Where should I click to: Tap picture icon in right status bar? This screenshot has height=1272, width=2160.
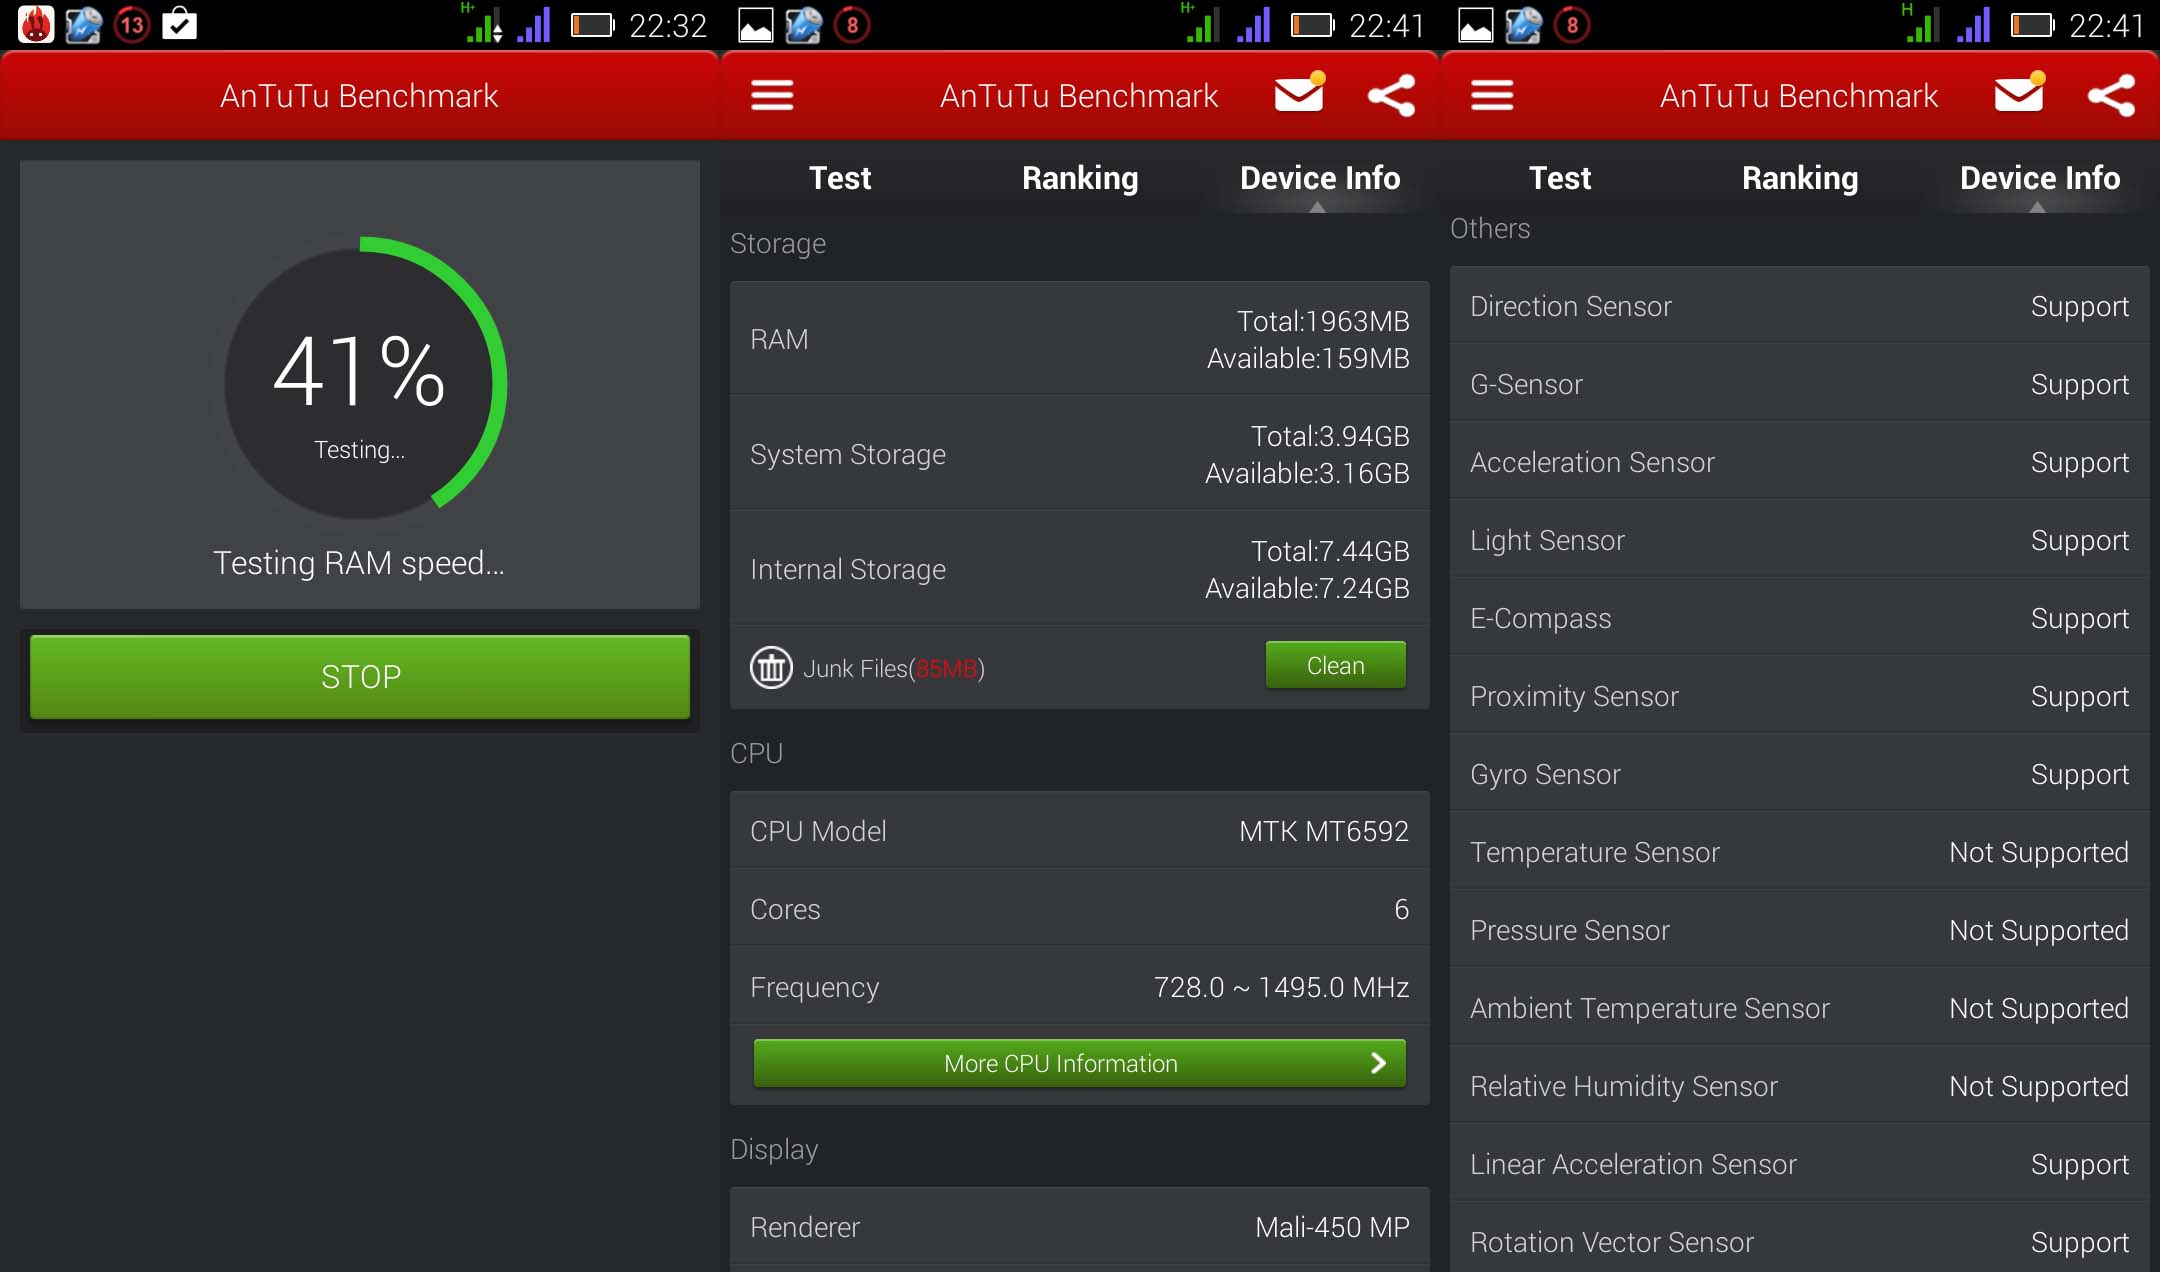point(1476,25)
